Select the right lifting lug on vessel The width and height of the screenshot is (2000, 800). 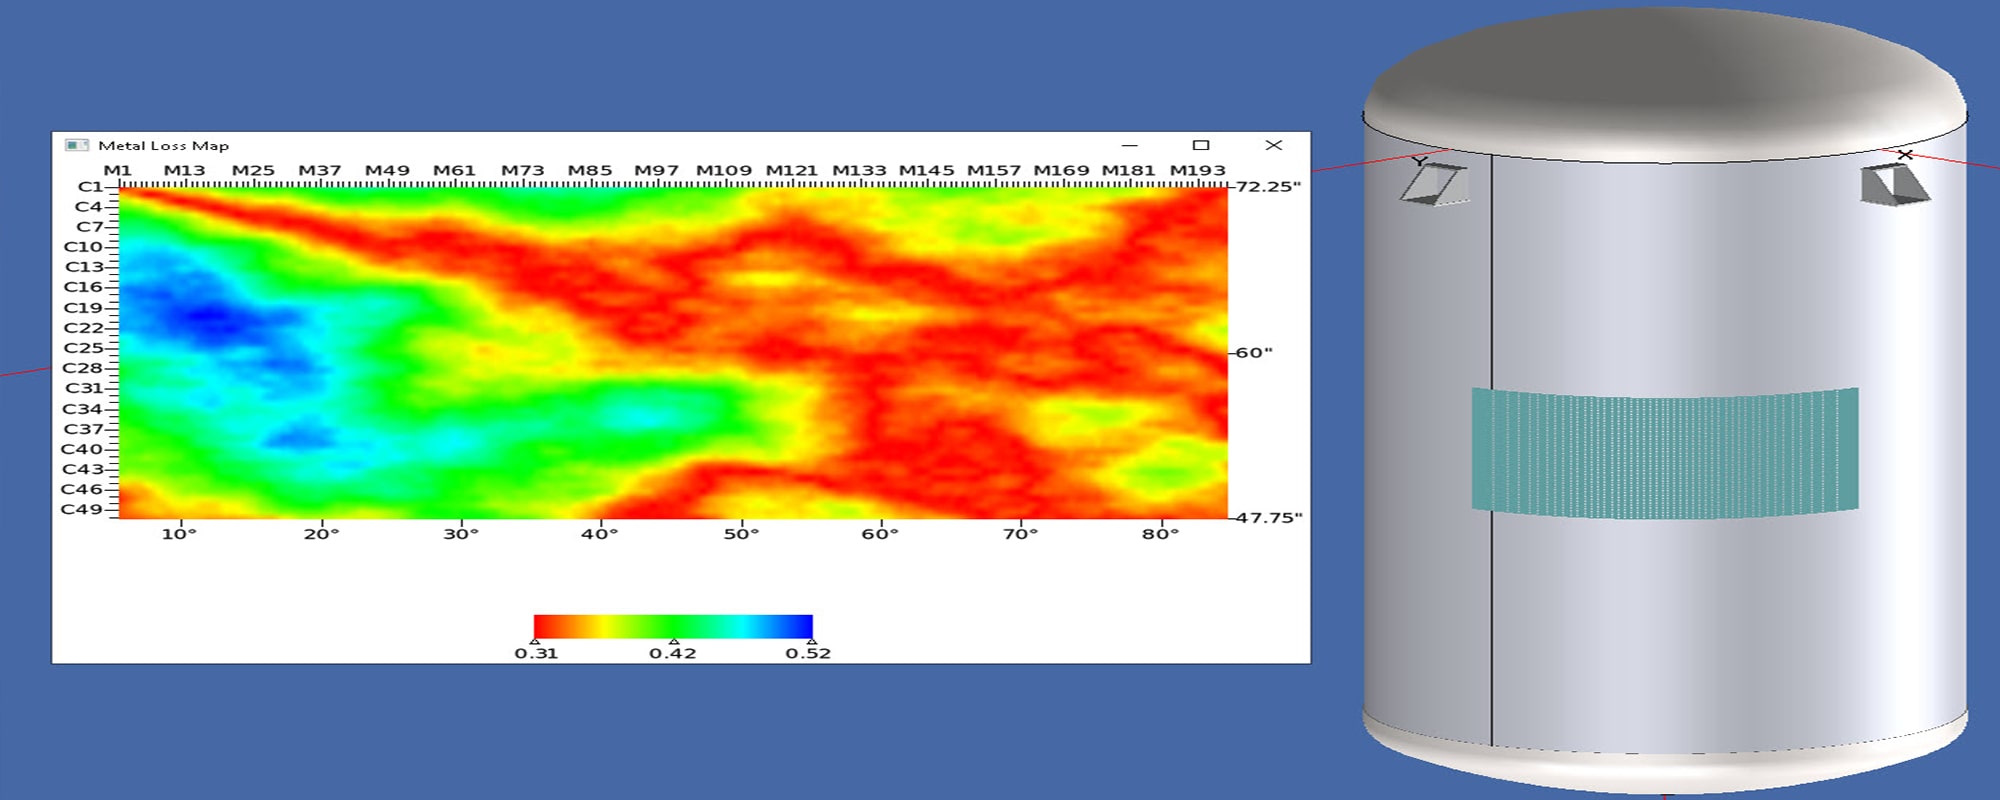tap(1893, 185)
